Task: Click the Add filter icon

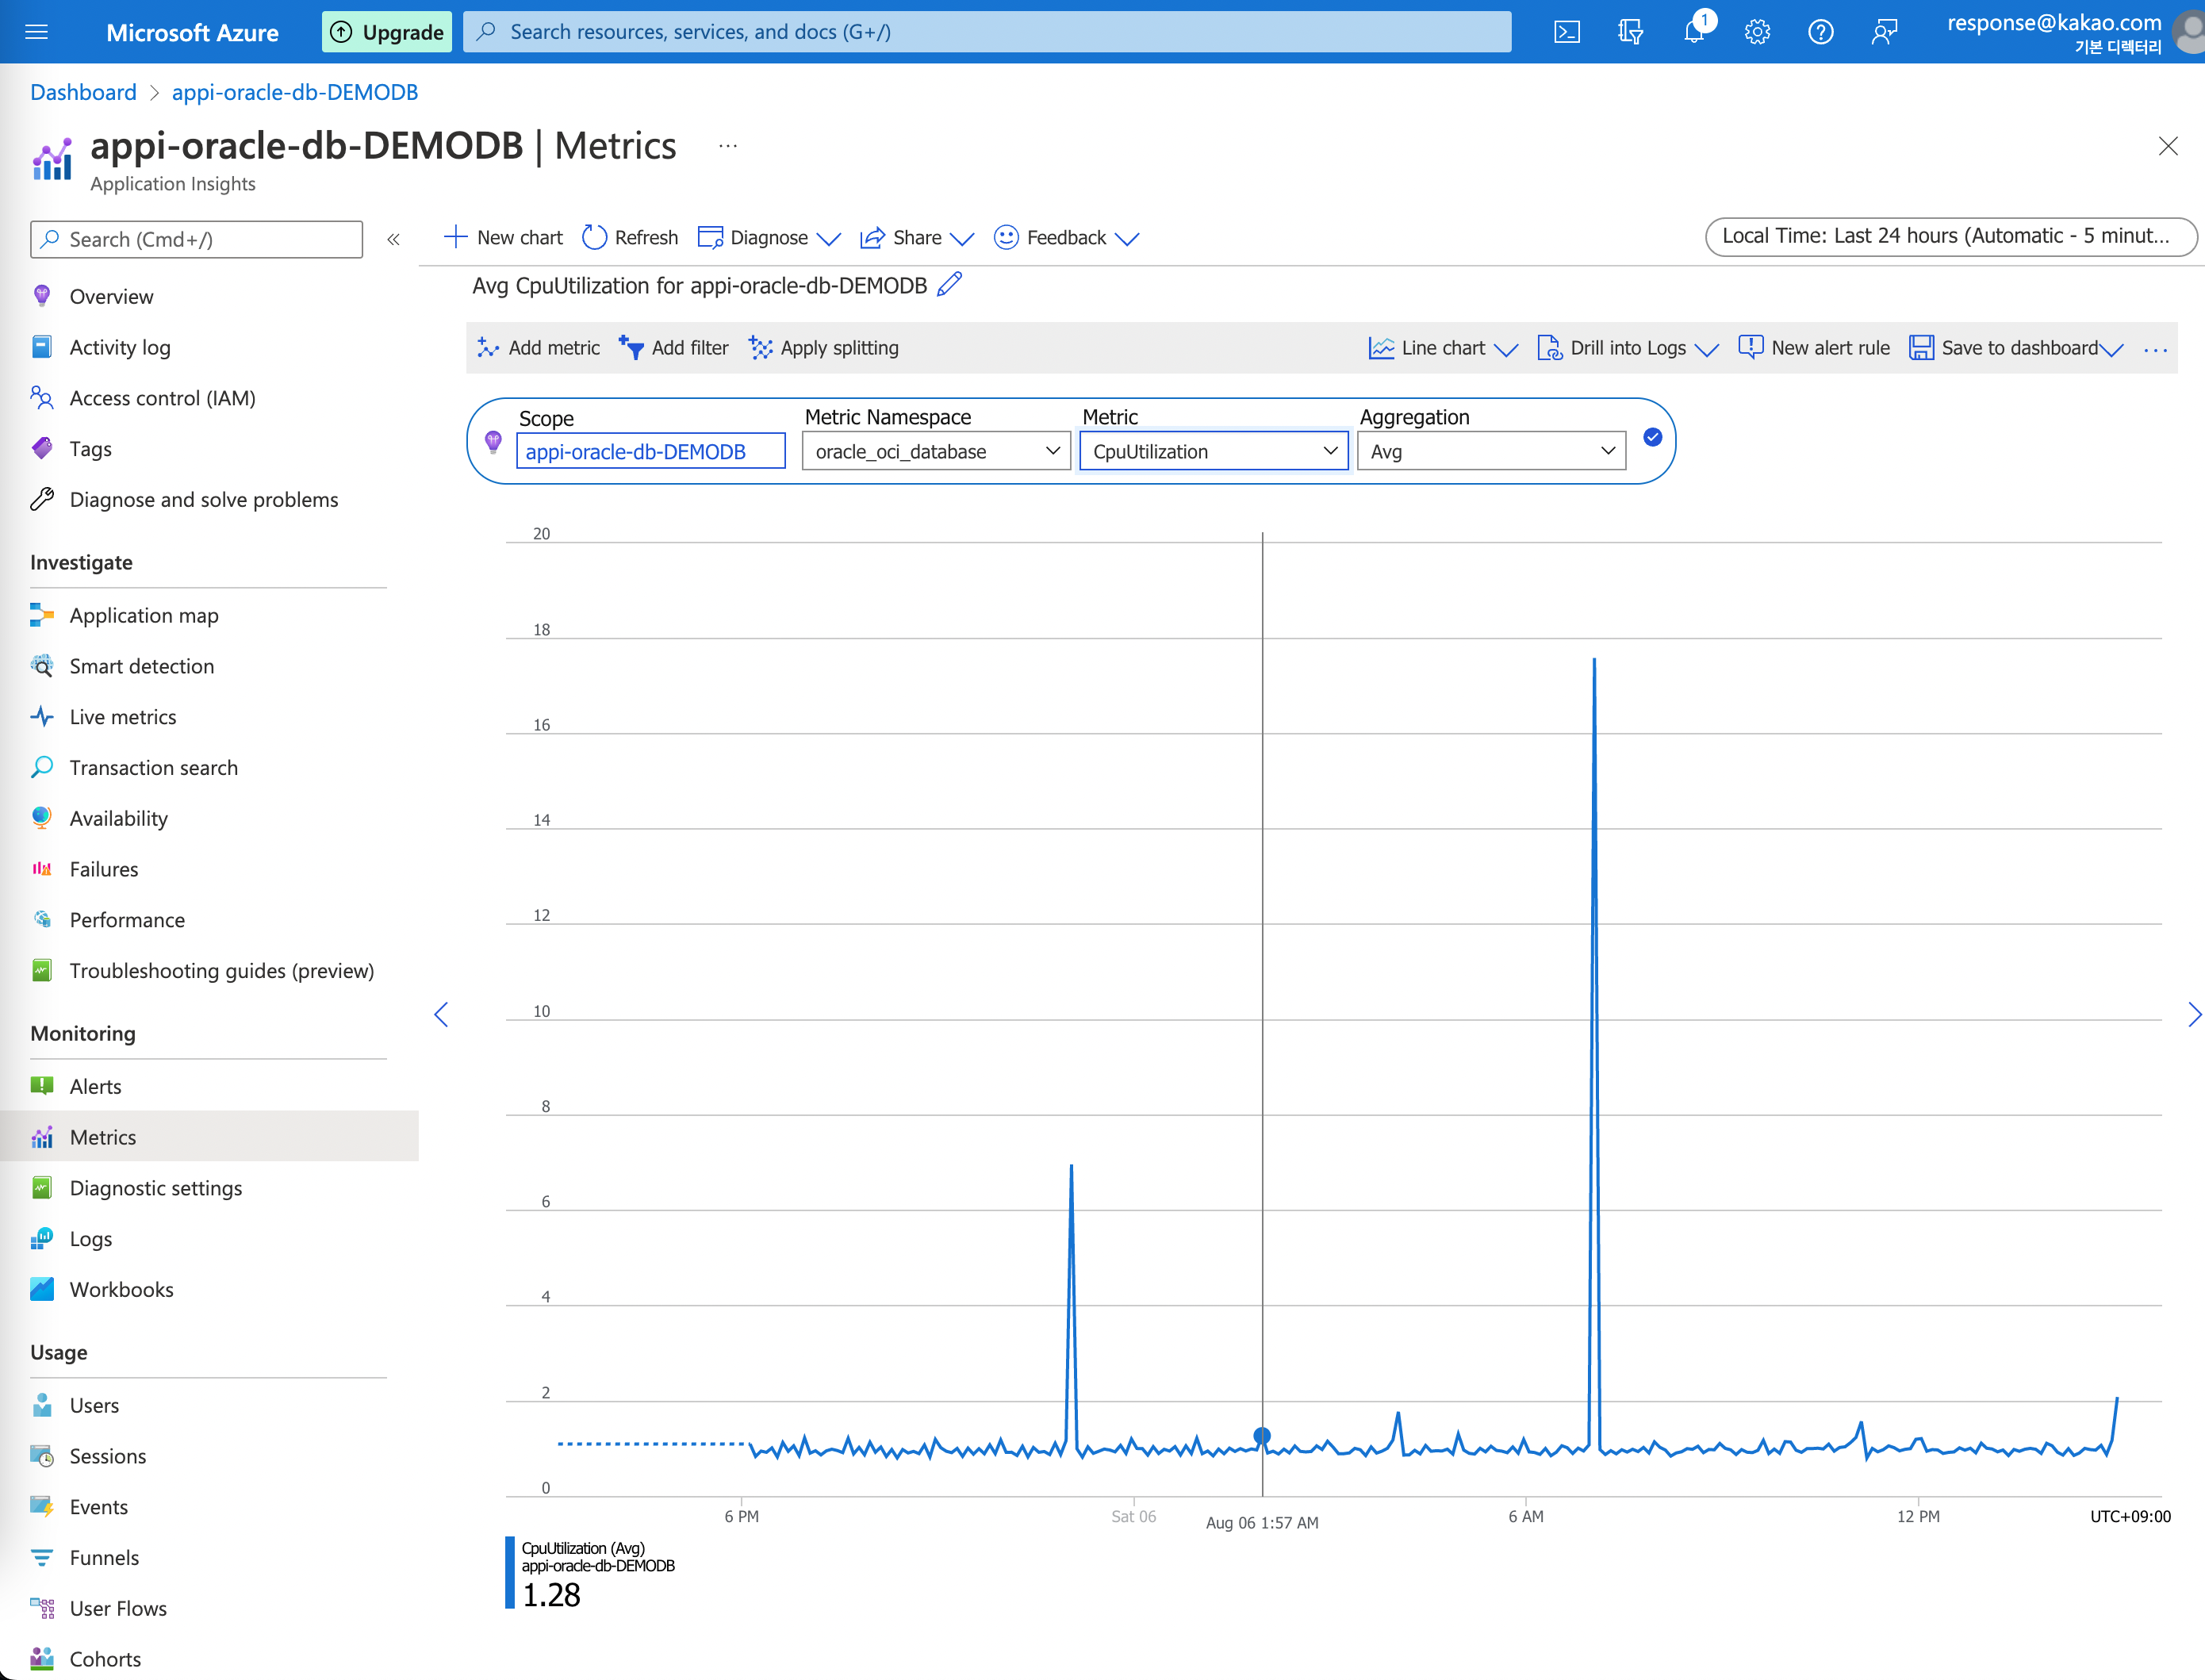Action: [630, 346]
